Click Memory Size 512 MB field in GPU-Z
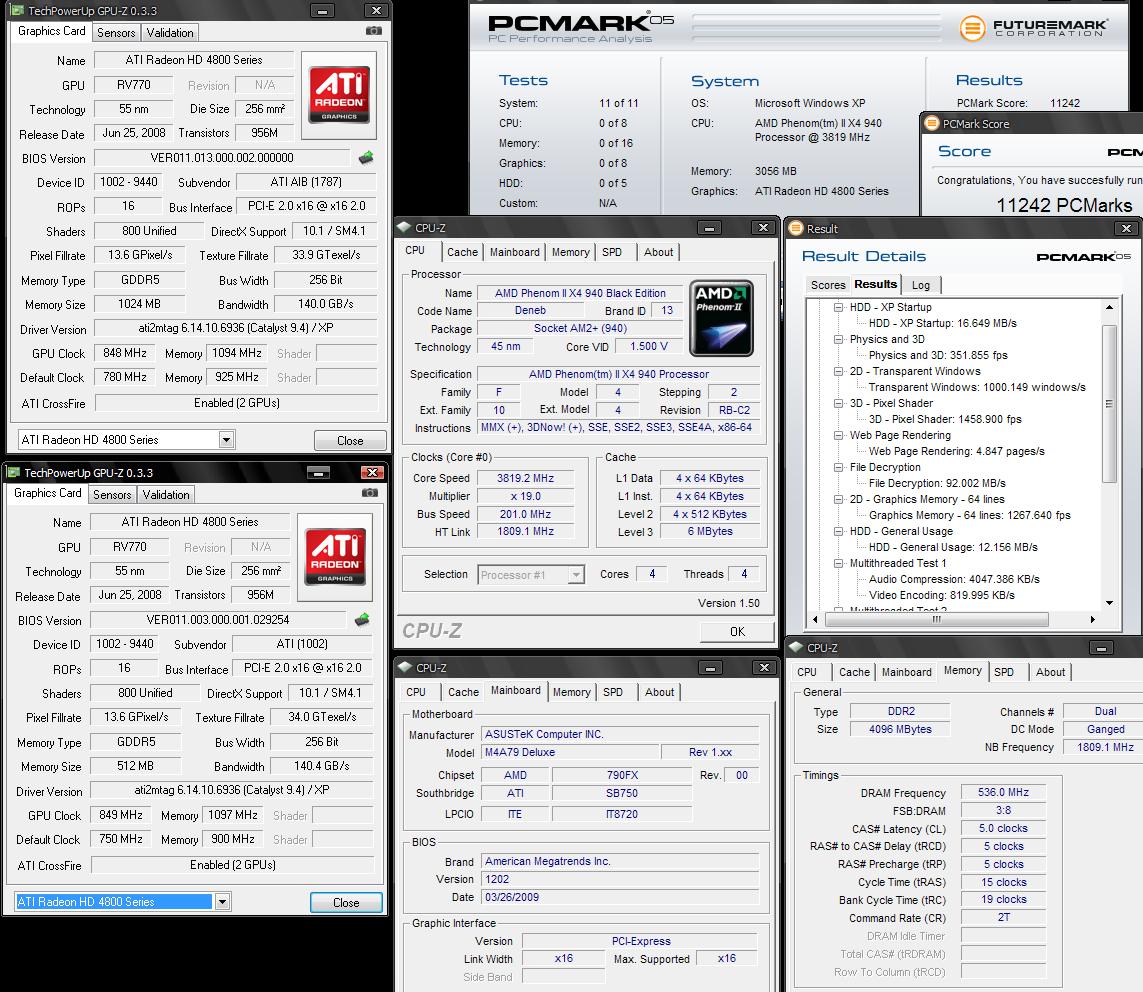This screenshot has width=1143, height=992. [136, 766]
